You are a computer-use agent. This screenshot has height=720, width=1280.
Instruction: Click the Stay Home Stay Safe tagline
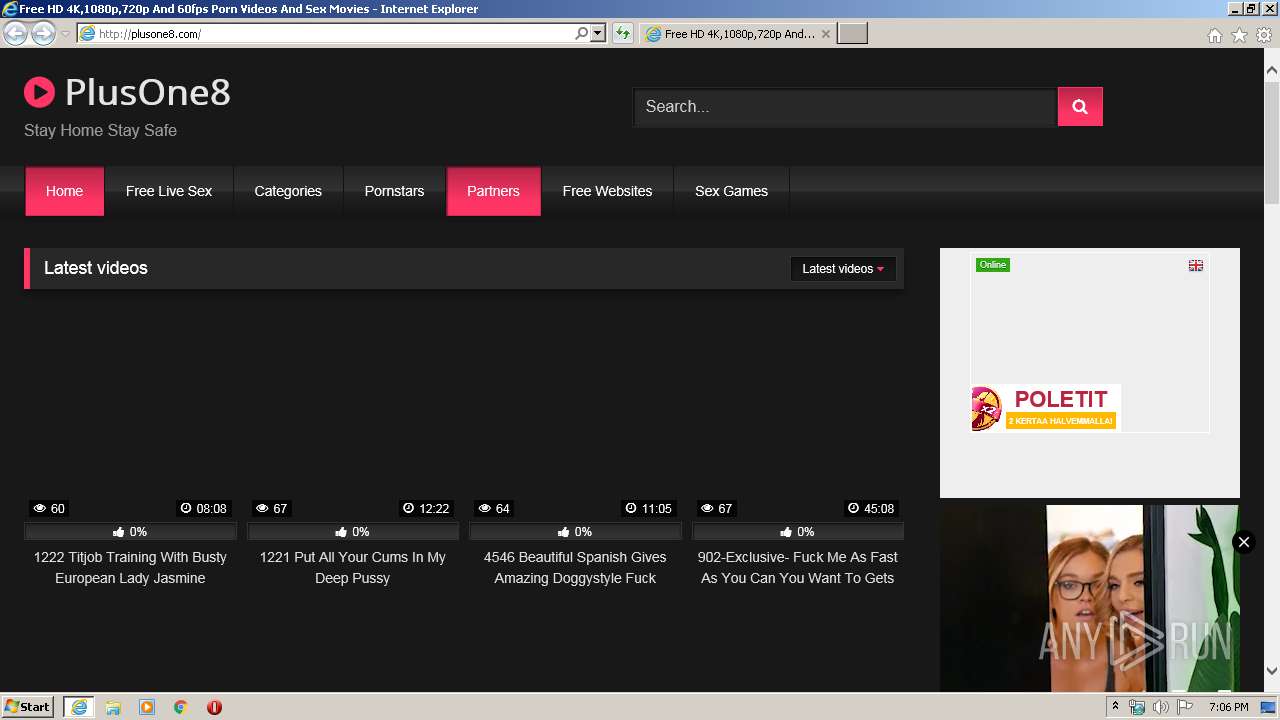100,130
